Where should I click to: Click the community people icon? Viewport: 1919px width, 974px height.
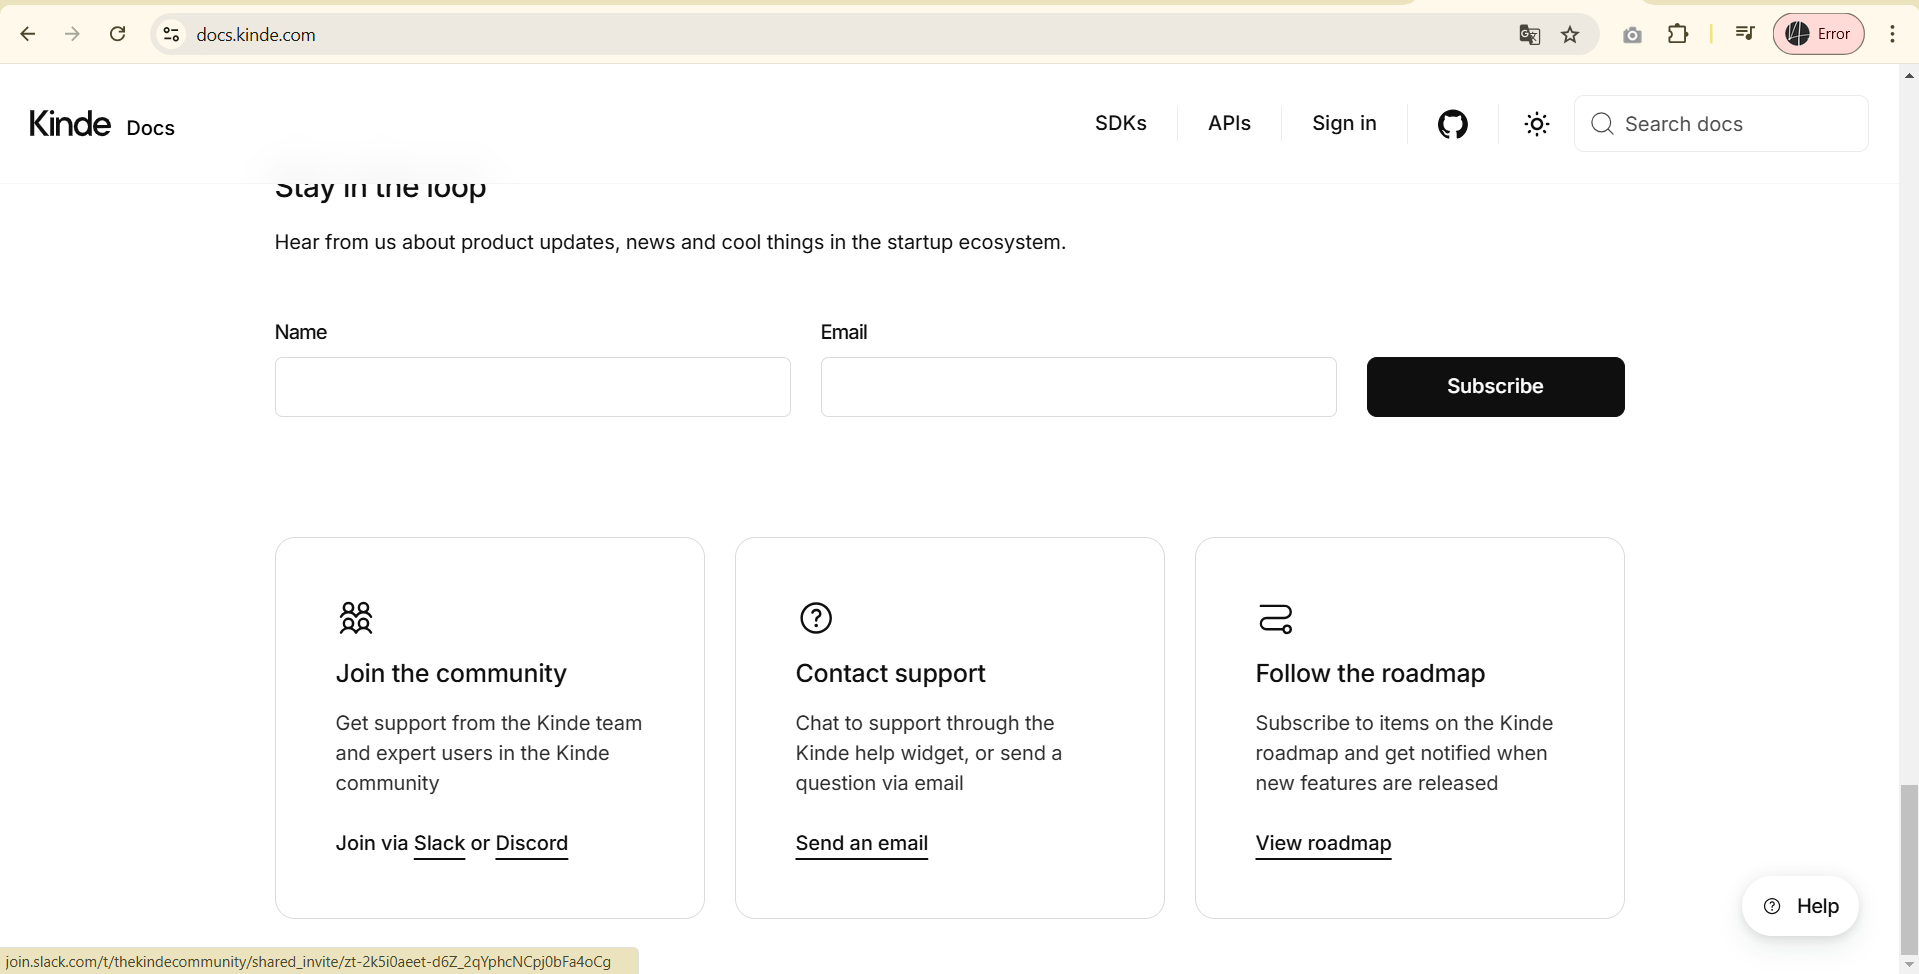pos(355,618)
